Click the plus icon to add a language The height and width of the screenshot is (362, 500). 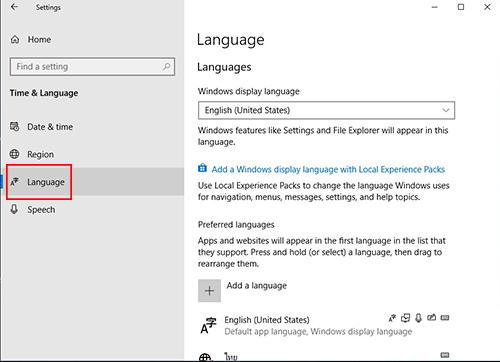click(209, 291)
